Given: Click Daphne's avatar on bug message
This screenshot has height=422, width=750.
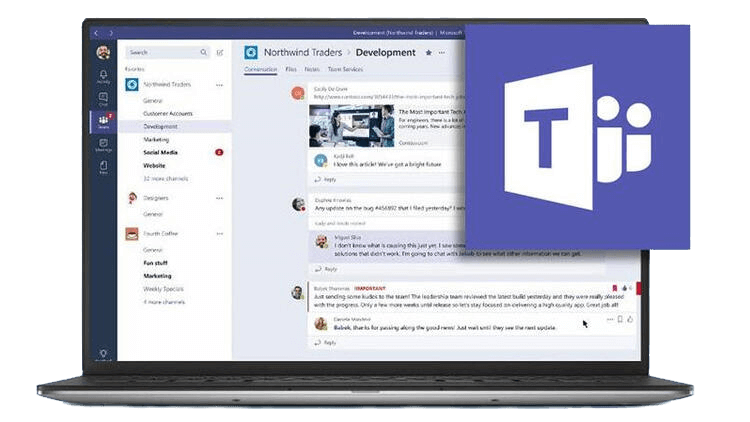Looking at the screenshot, I should coord(299,204).
